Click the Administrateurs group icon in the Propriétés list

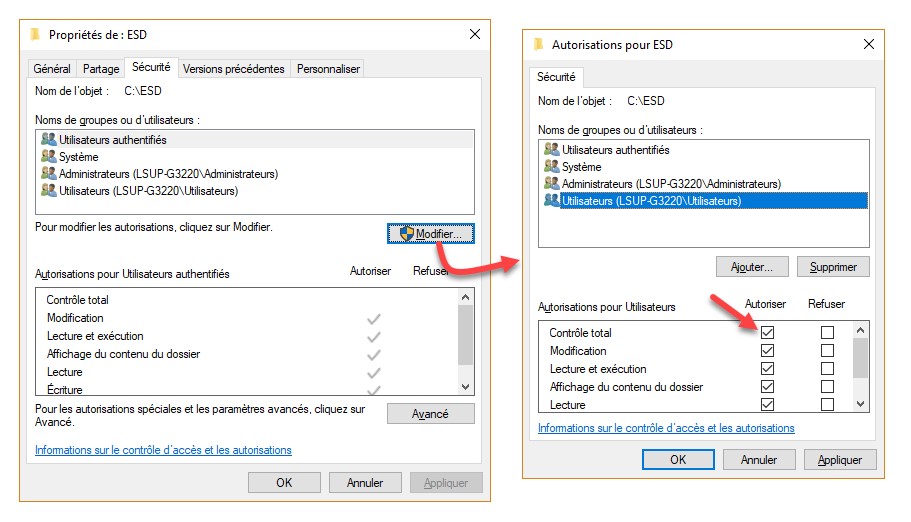coord(49,174)
